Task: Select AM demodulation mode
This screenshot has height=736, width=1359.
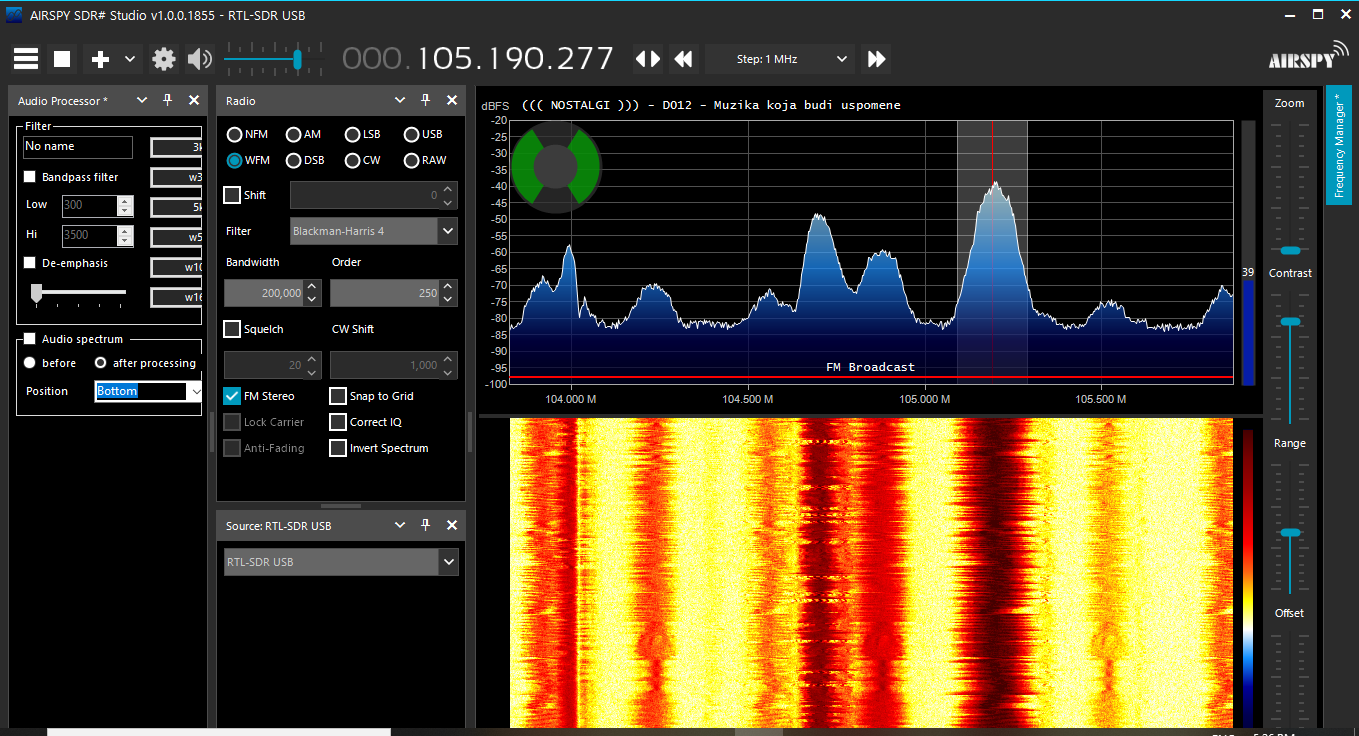Action: pyautogui.click(x=304, y=134)
